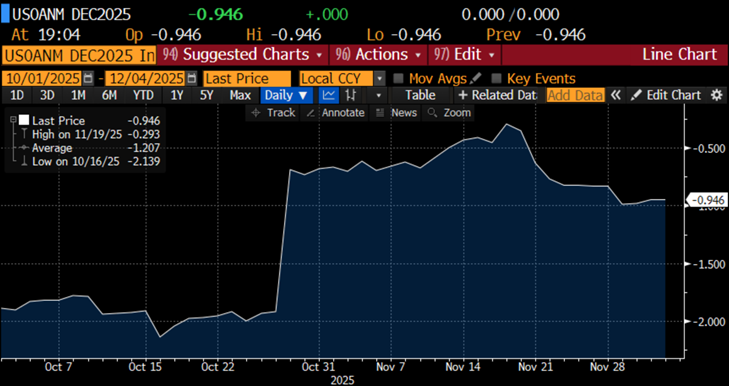Open chart type options dropdown arrow
Screen dimensions: 729x386
(378, 95)
